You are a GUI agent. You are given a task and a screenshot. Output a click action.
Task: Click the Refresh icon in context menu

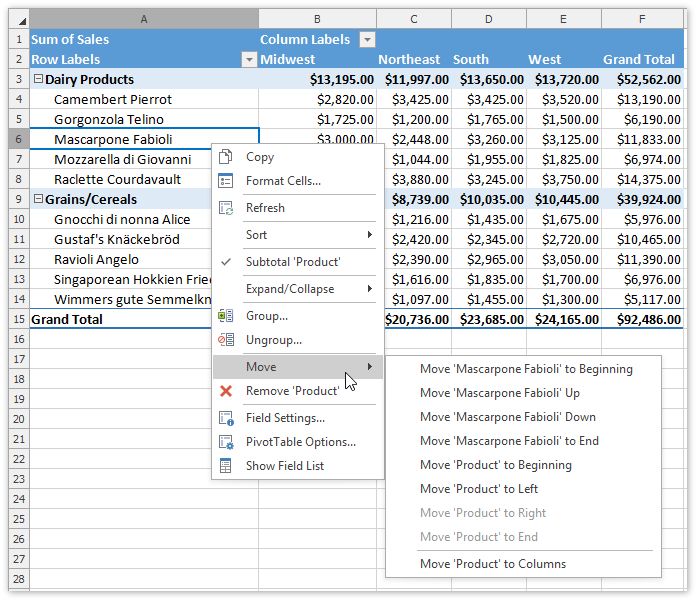tap(226, 208)
